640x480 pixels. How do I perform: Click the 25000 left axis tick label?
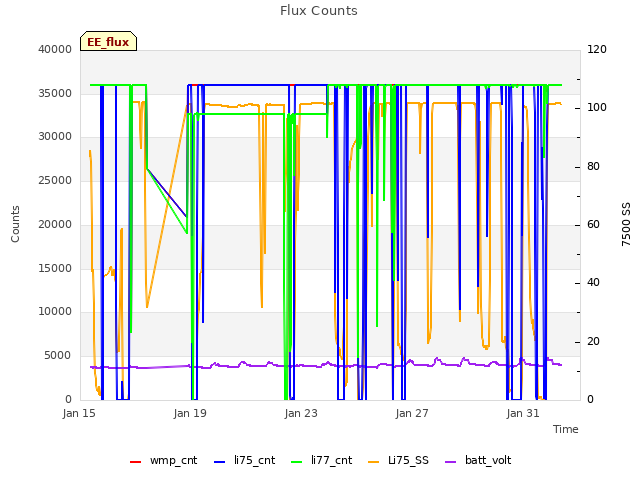pyautogui.click(x=55, y=180)
